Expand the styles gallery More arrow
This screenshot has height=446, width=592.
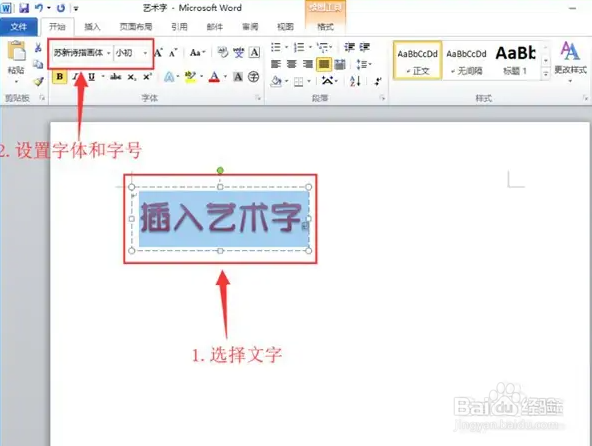pos(546,74)
